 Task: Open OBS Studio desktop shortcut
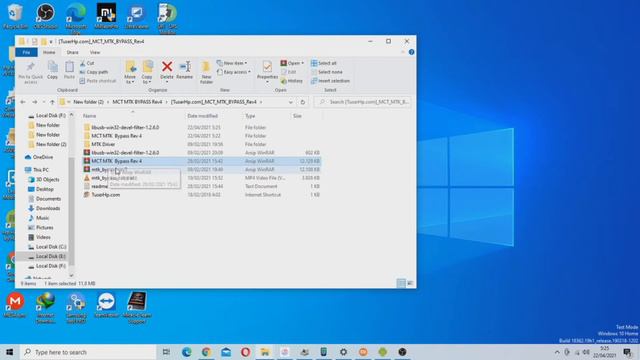[45, 17]
